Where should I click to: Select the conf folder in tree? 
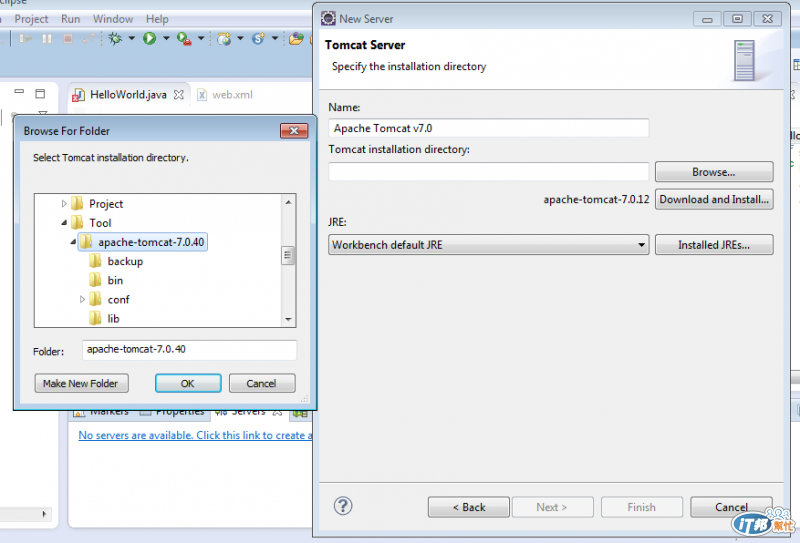coord(118,300)
